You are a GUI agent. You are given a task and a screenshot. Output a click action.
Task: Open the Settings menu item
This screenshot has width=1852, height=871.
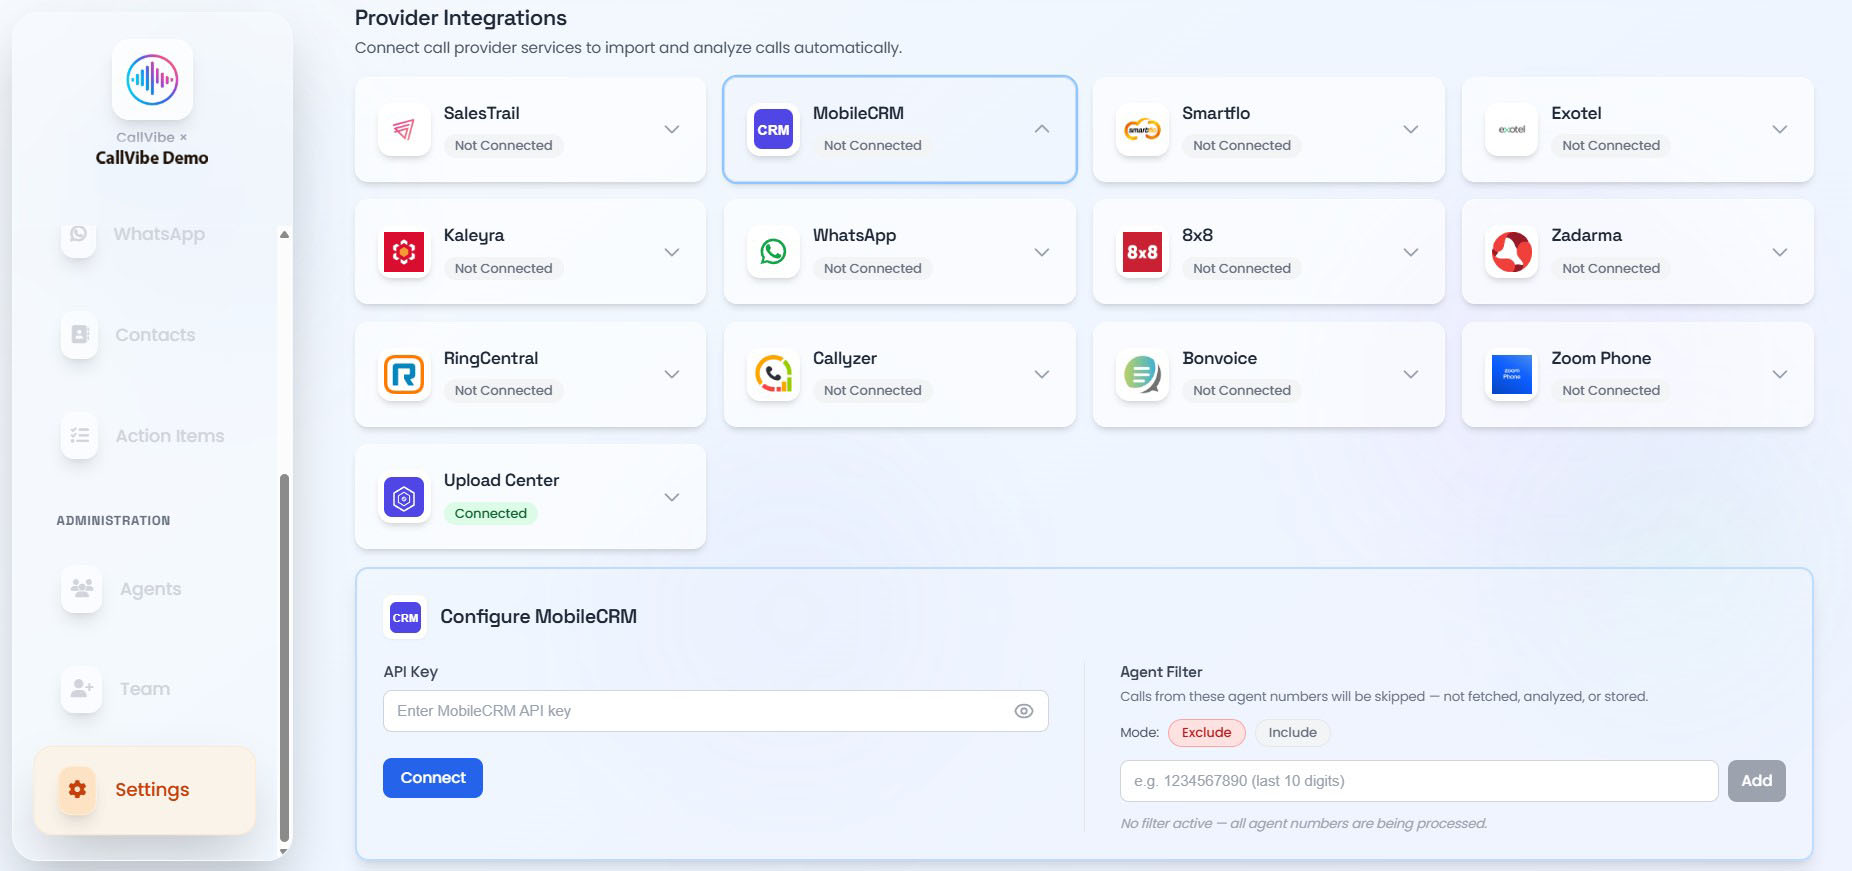145,790
